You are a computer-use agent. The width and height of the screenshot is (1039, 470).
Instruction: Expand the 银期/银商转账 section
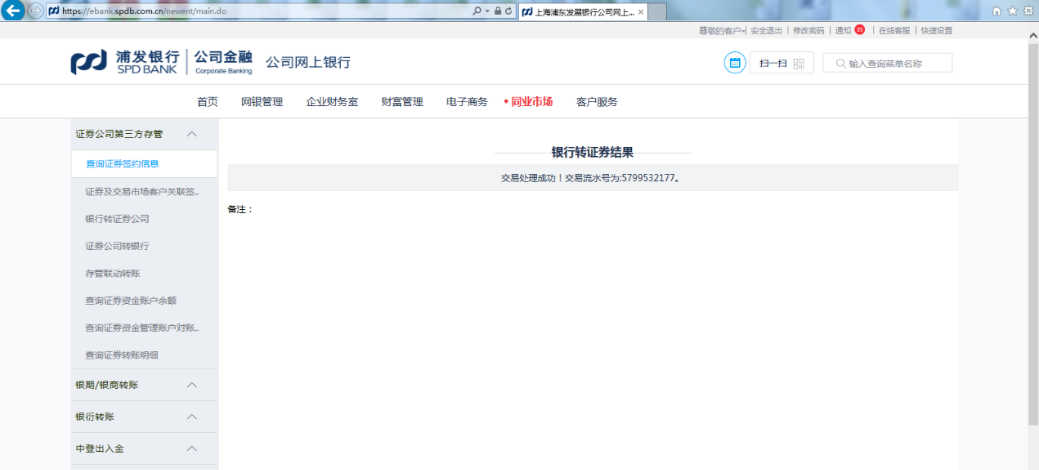192,385
